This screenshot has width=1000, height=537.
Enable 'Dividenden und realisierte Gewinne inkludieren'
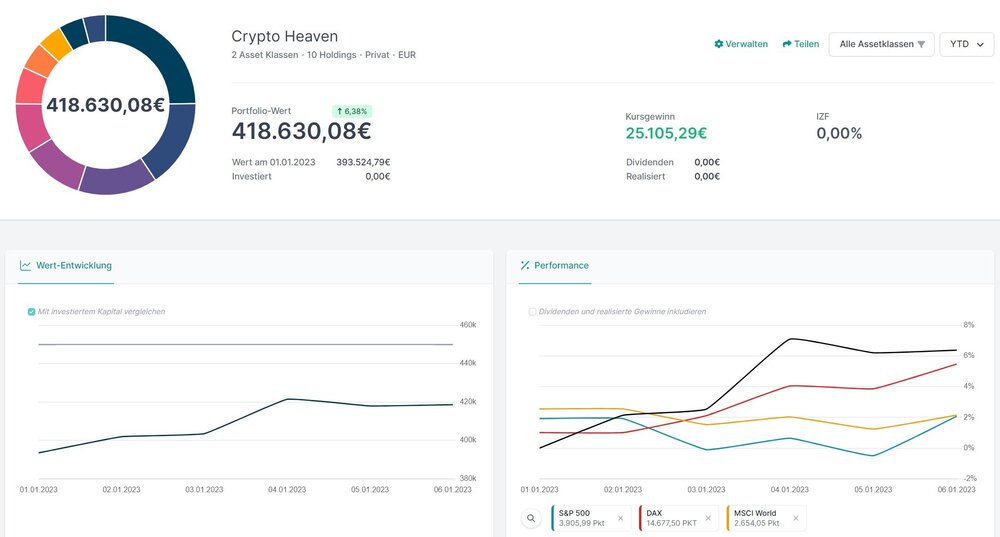[x=532, y=312]
